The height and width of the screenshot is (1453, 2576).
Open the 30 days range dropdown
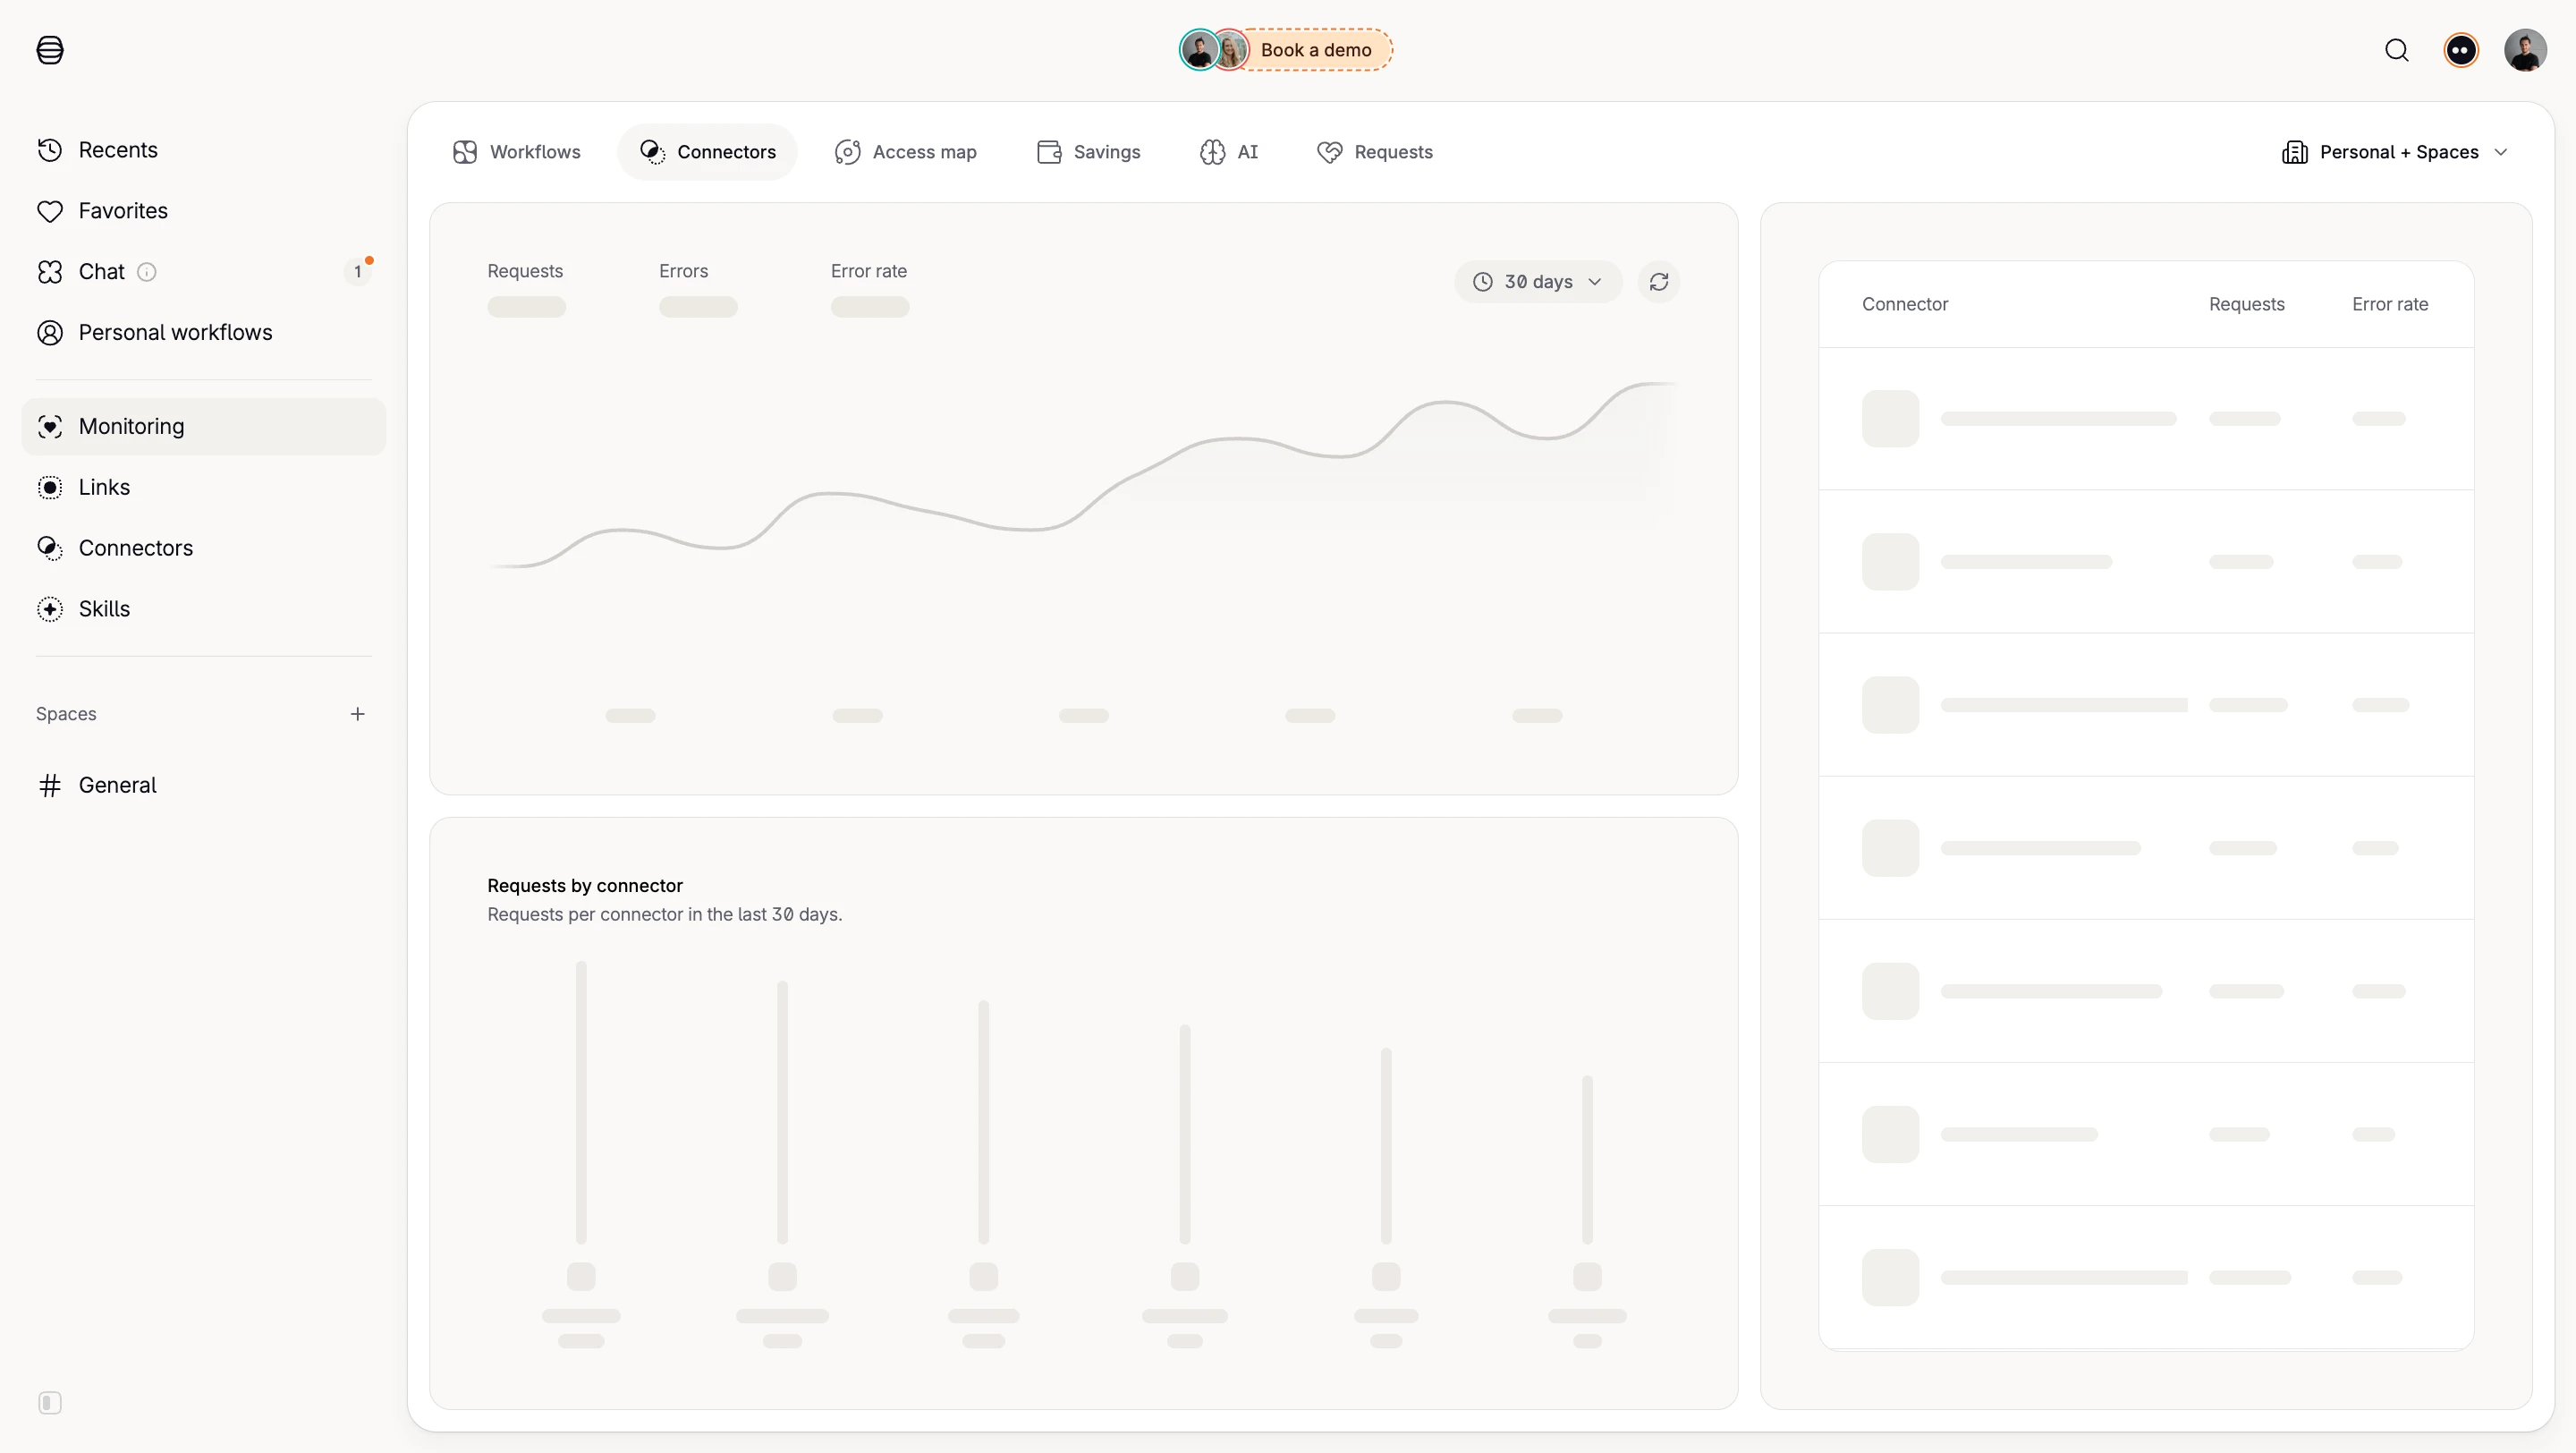(1537, 282)
